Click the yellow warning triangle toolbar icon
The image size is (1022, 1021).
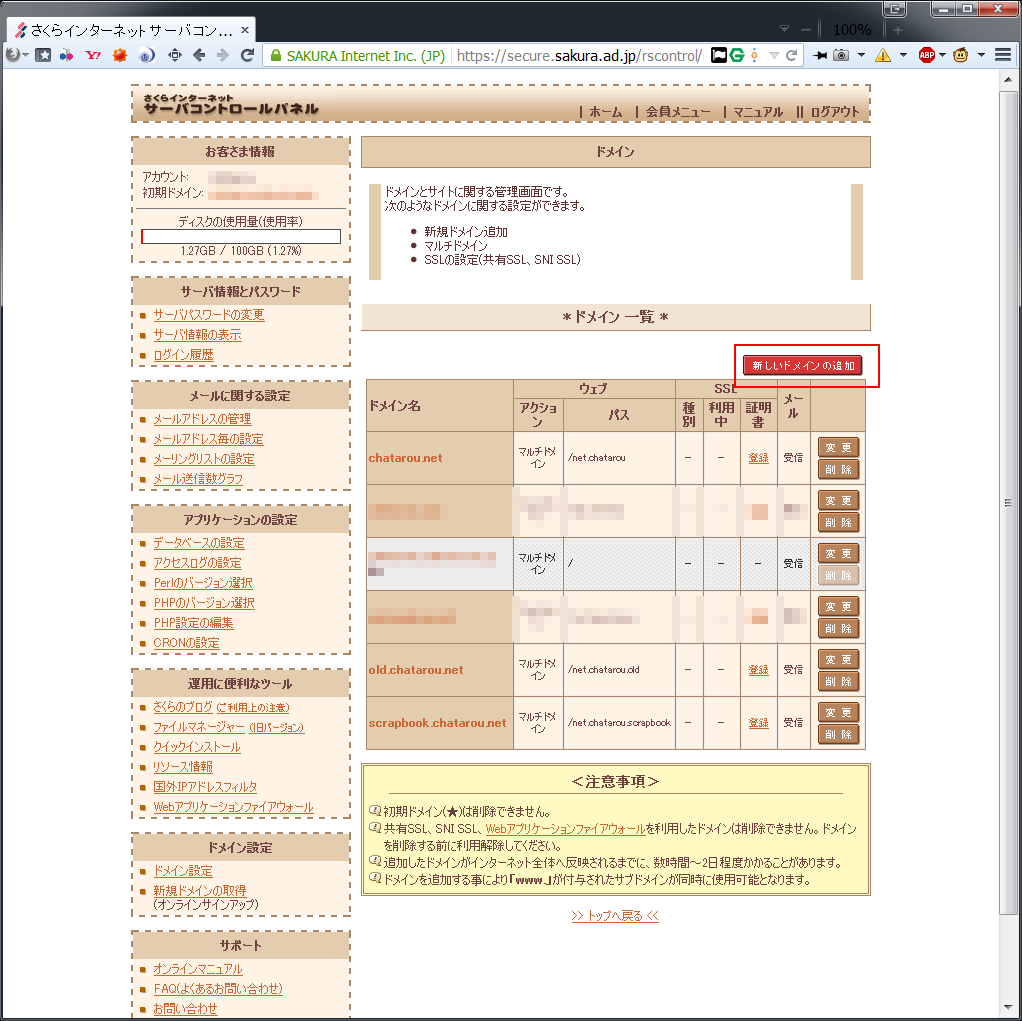tap(883, 55)
